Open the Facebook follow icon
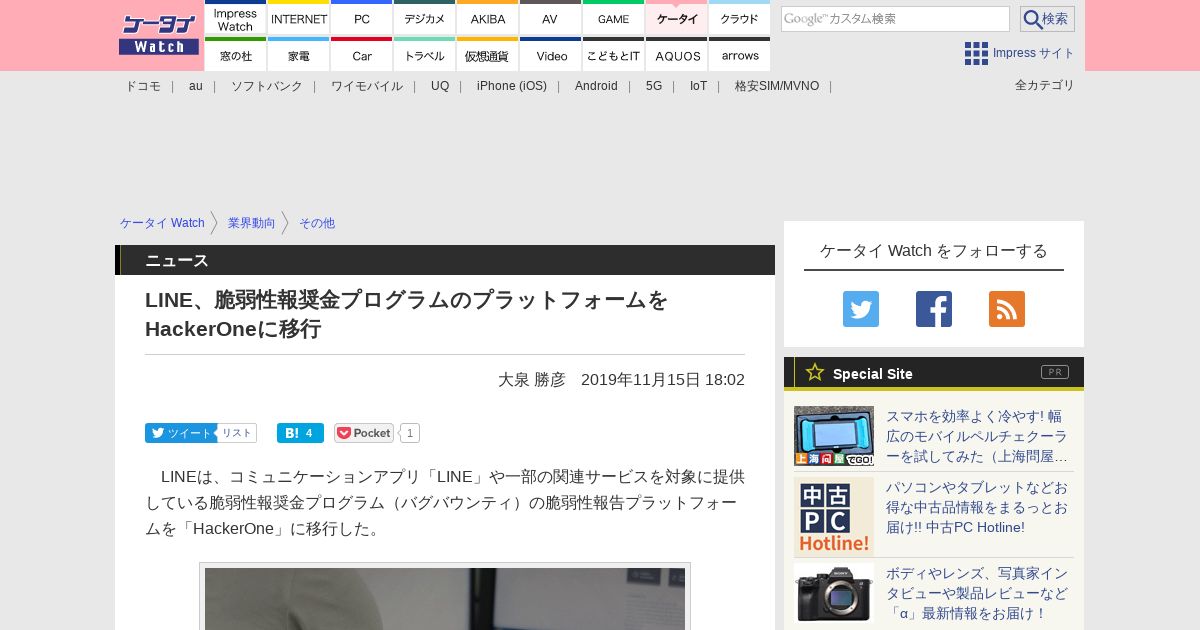Screen dimensions: 1200x630 [x=934, y=309]
